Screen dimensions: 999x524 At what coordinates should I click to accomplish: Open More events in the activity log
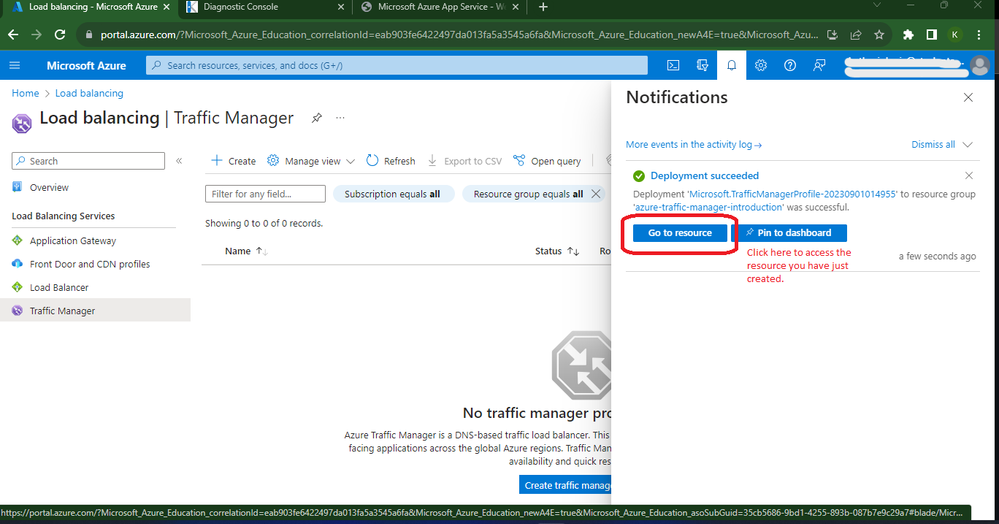click(x=693, y=145)
